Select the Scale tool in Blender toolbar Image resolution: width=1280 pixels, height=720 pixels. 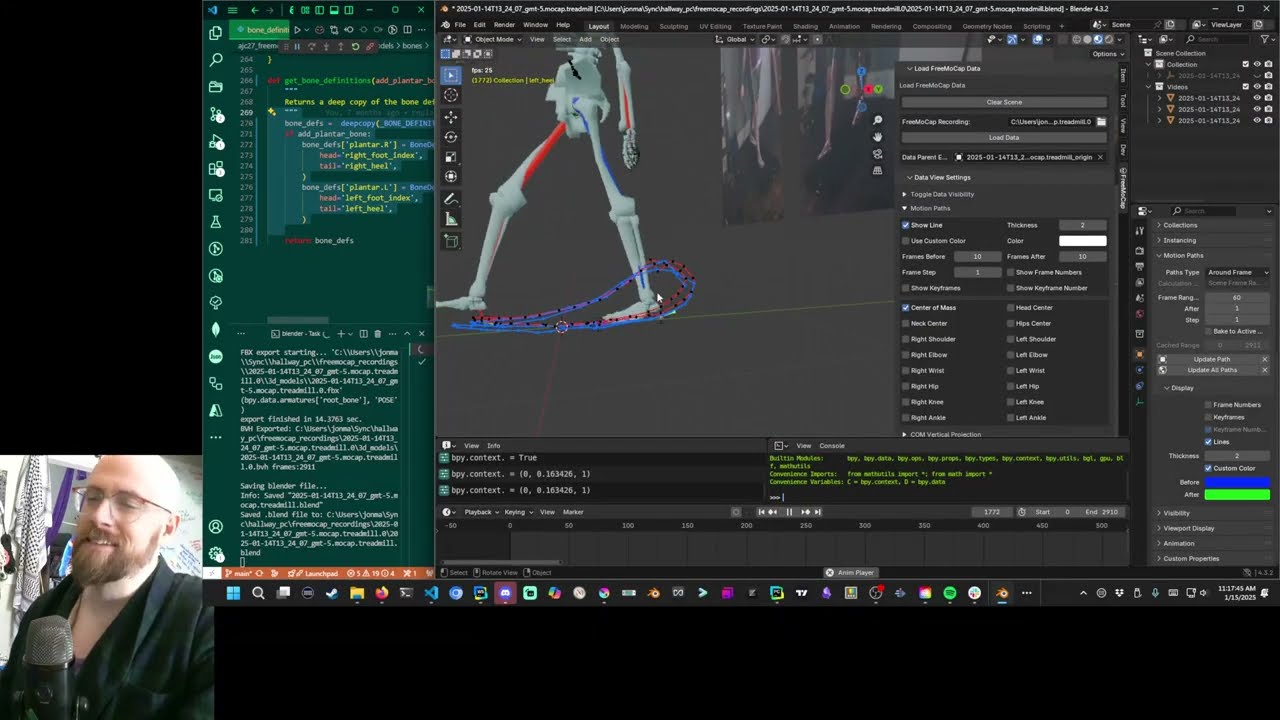(x=451, y=157)
